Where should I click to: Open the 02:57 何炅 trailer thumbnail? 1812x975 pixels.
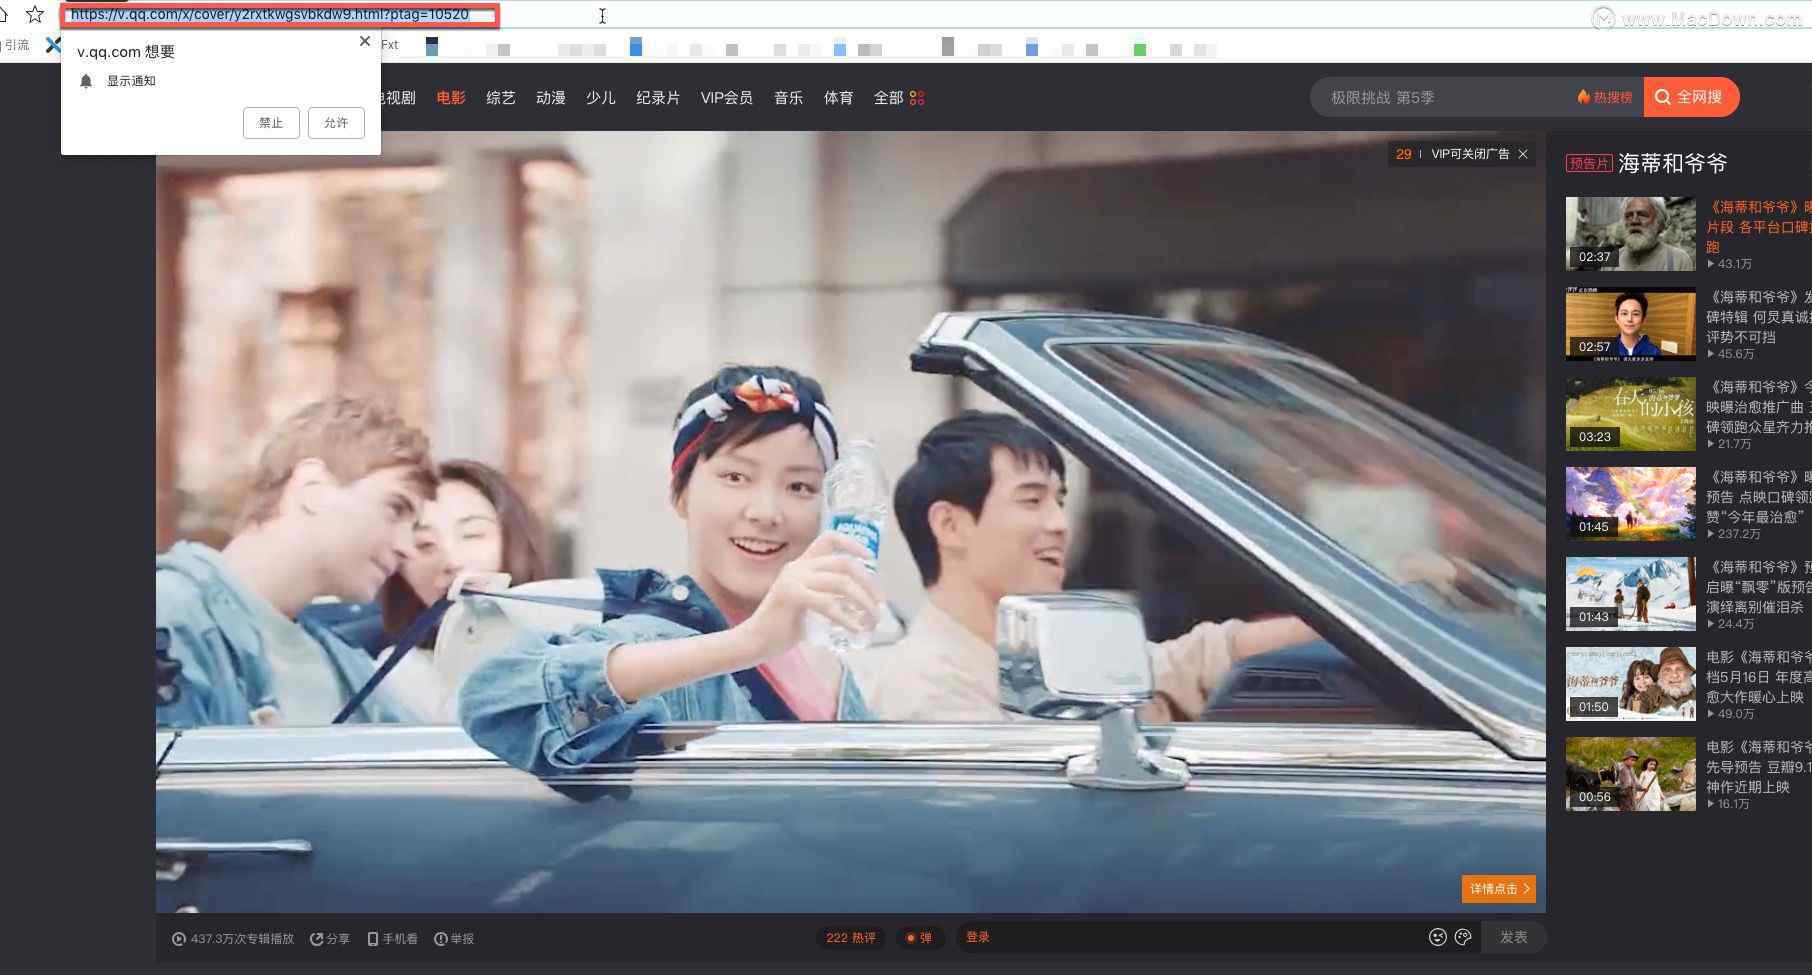tap(1631, 324)
